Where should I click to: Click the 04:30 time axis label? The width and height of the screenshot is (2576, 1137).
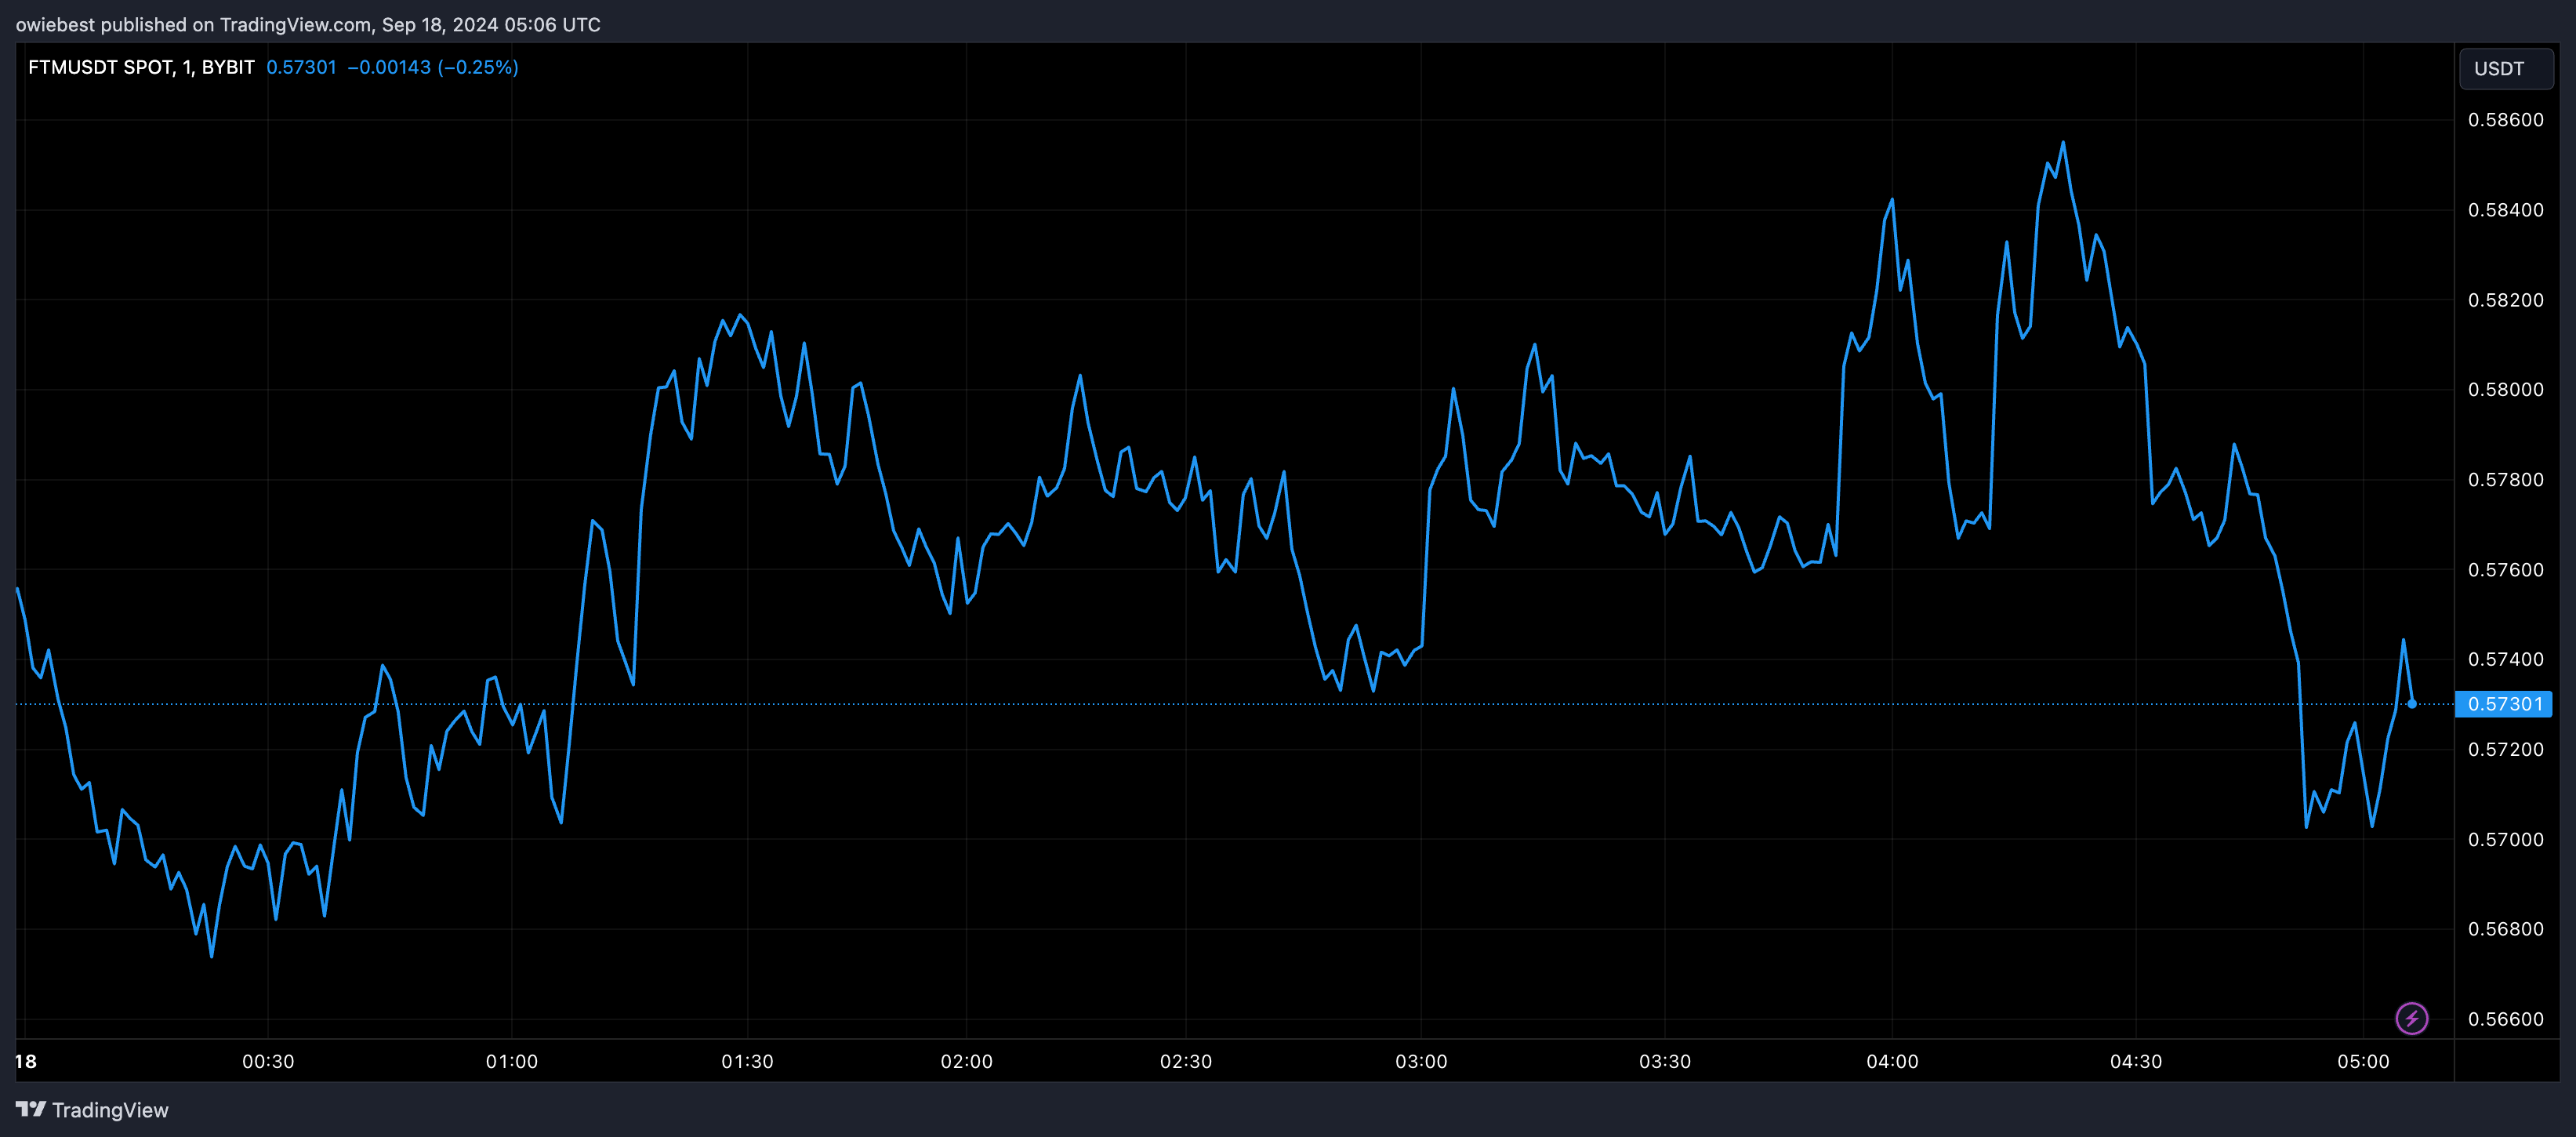coord(2136,1061)
